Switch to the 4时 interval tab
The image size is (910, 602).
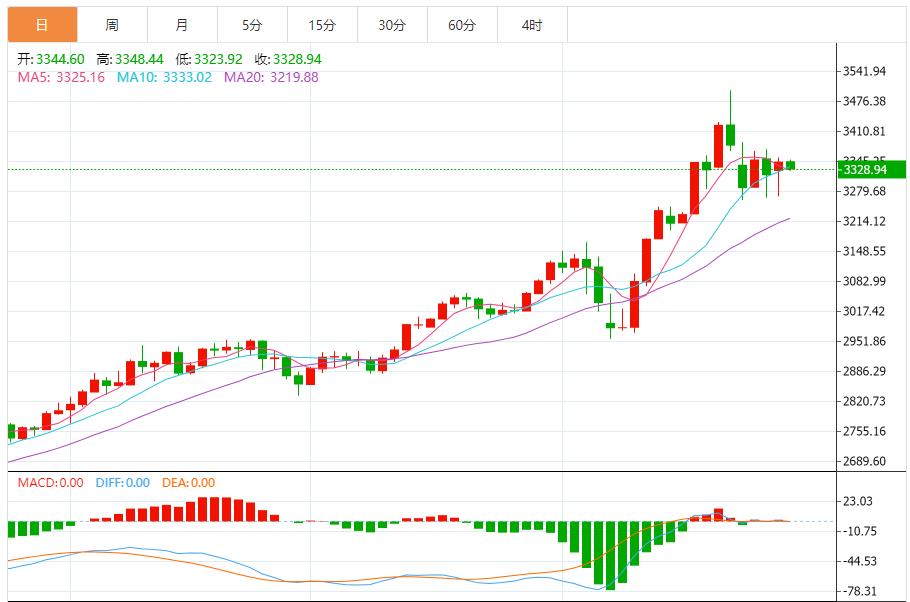click(532, 25)
